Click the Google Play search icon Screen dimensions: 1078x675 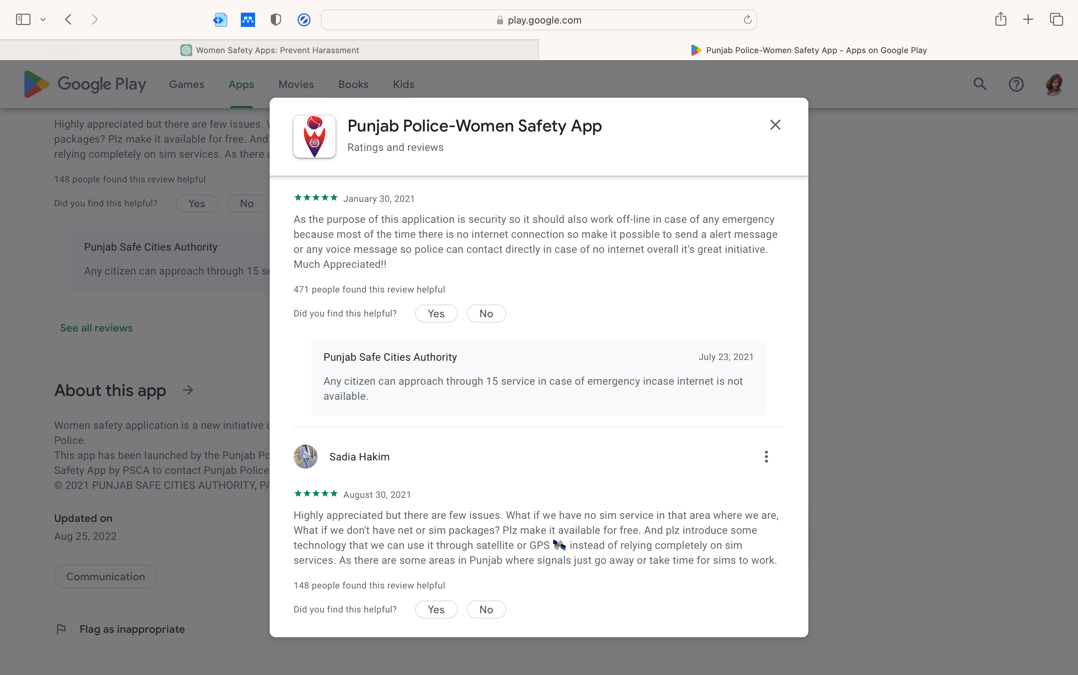coord(980,85)
